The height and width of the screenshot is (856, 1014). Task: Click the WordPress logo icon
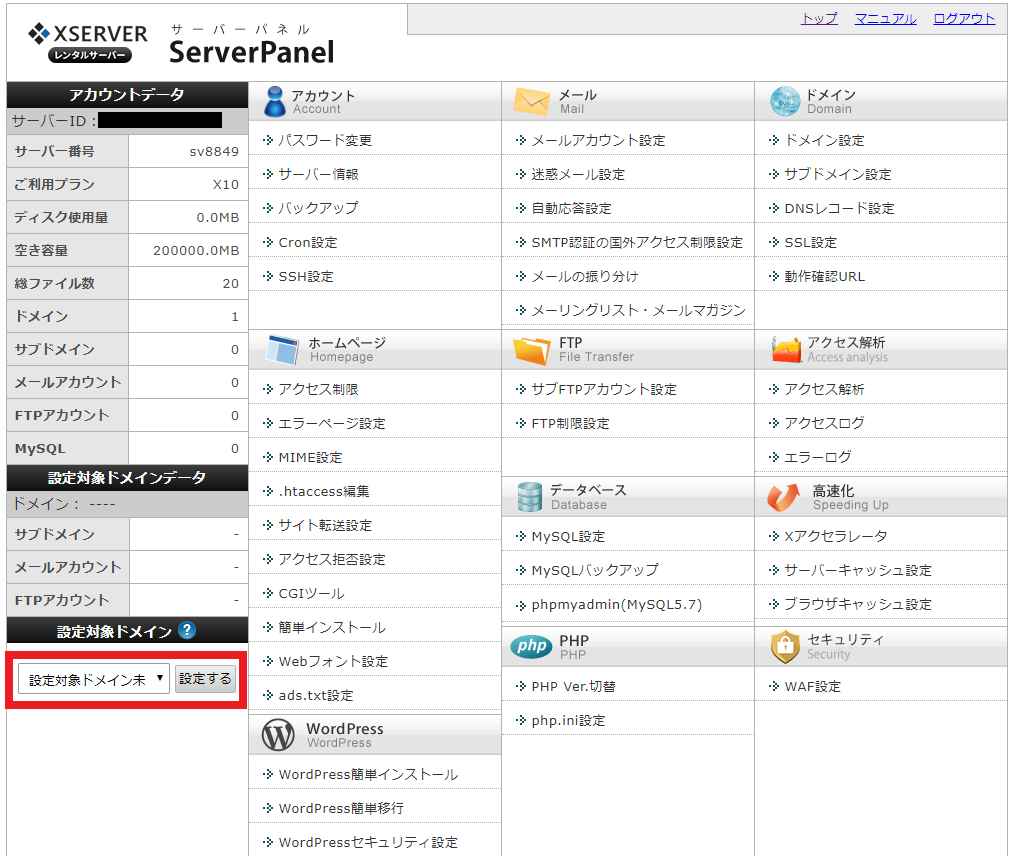click(278, 735)
